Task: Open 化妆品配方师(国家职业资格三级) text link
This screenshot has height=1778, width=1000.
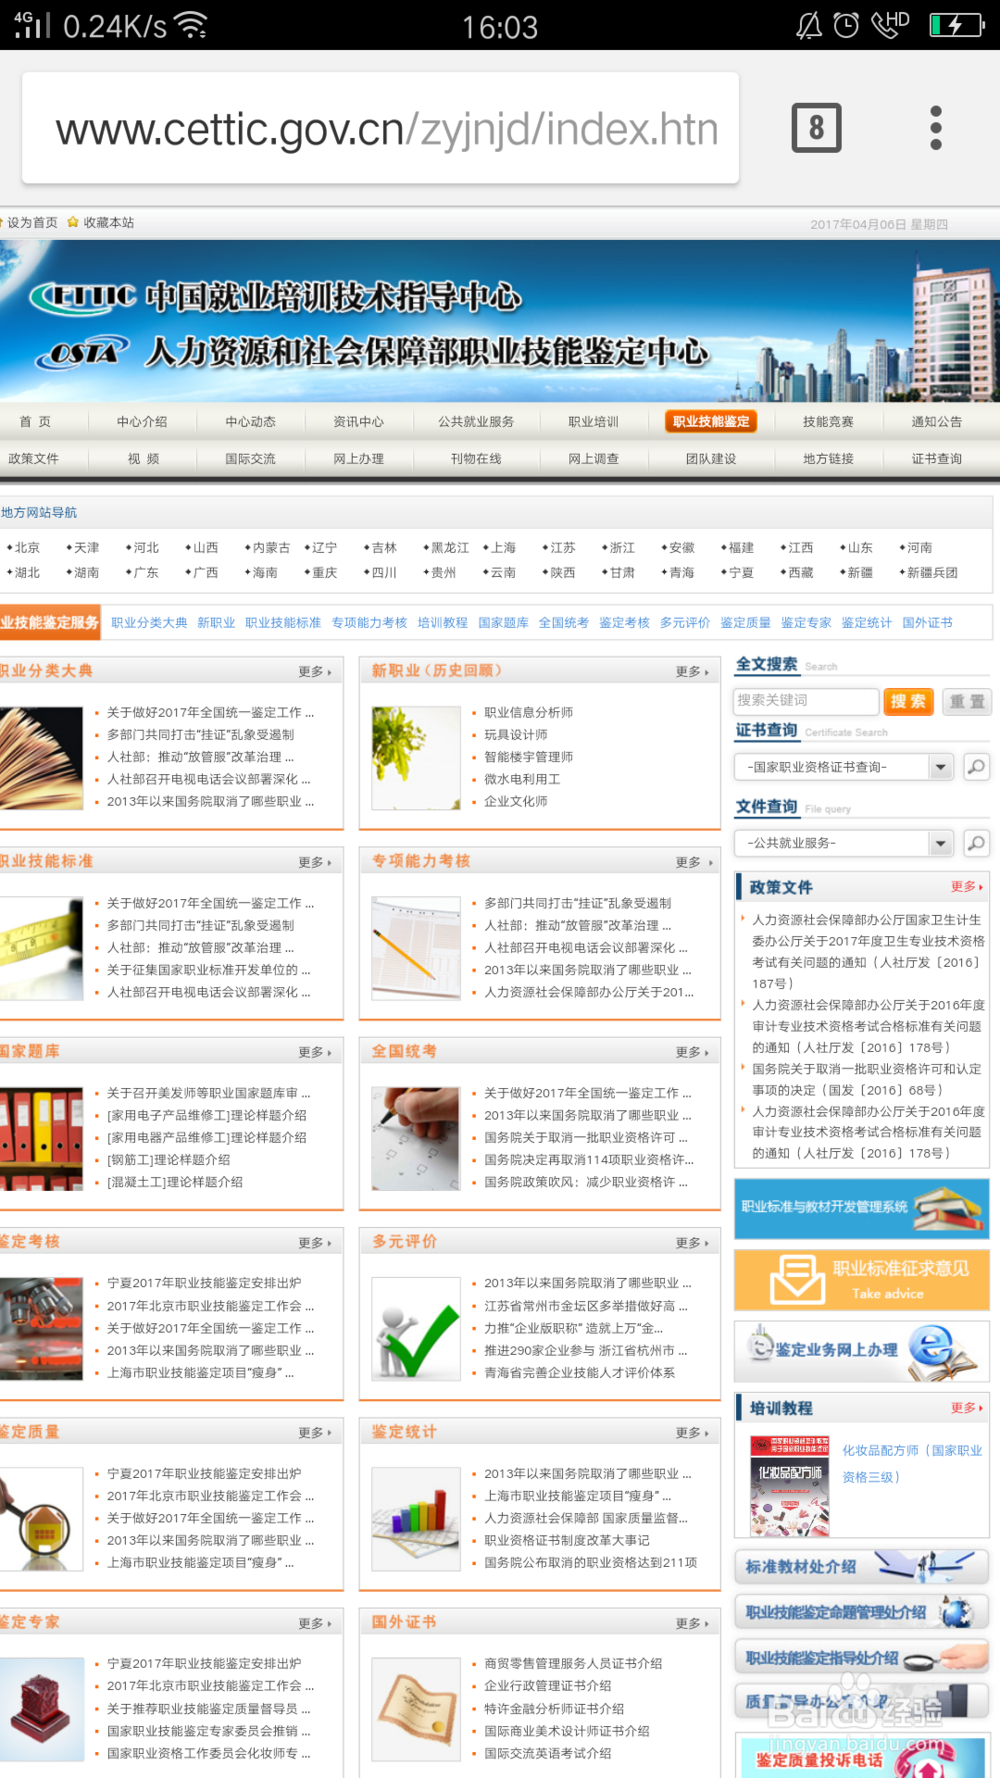Action: click(912, 1463)
